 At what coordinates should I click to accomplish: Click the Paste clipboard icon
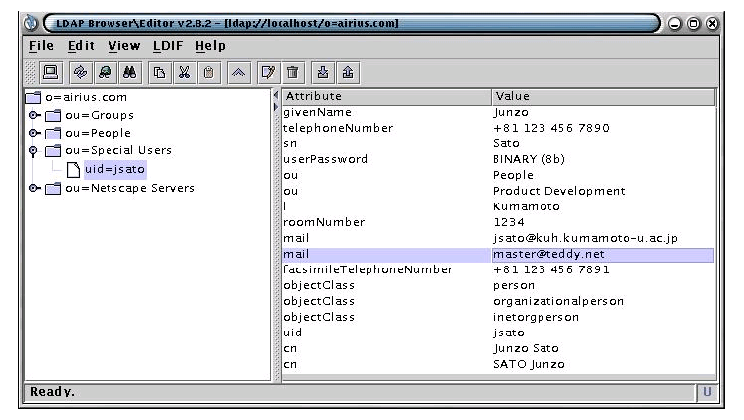209,73
